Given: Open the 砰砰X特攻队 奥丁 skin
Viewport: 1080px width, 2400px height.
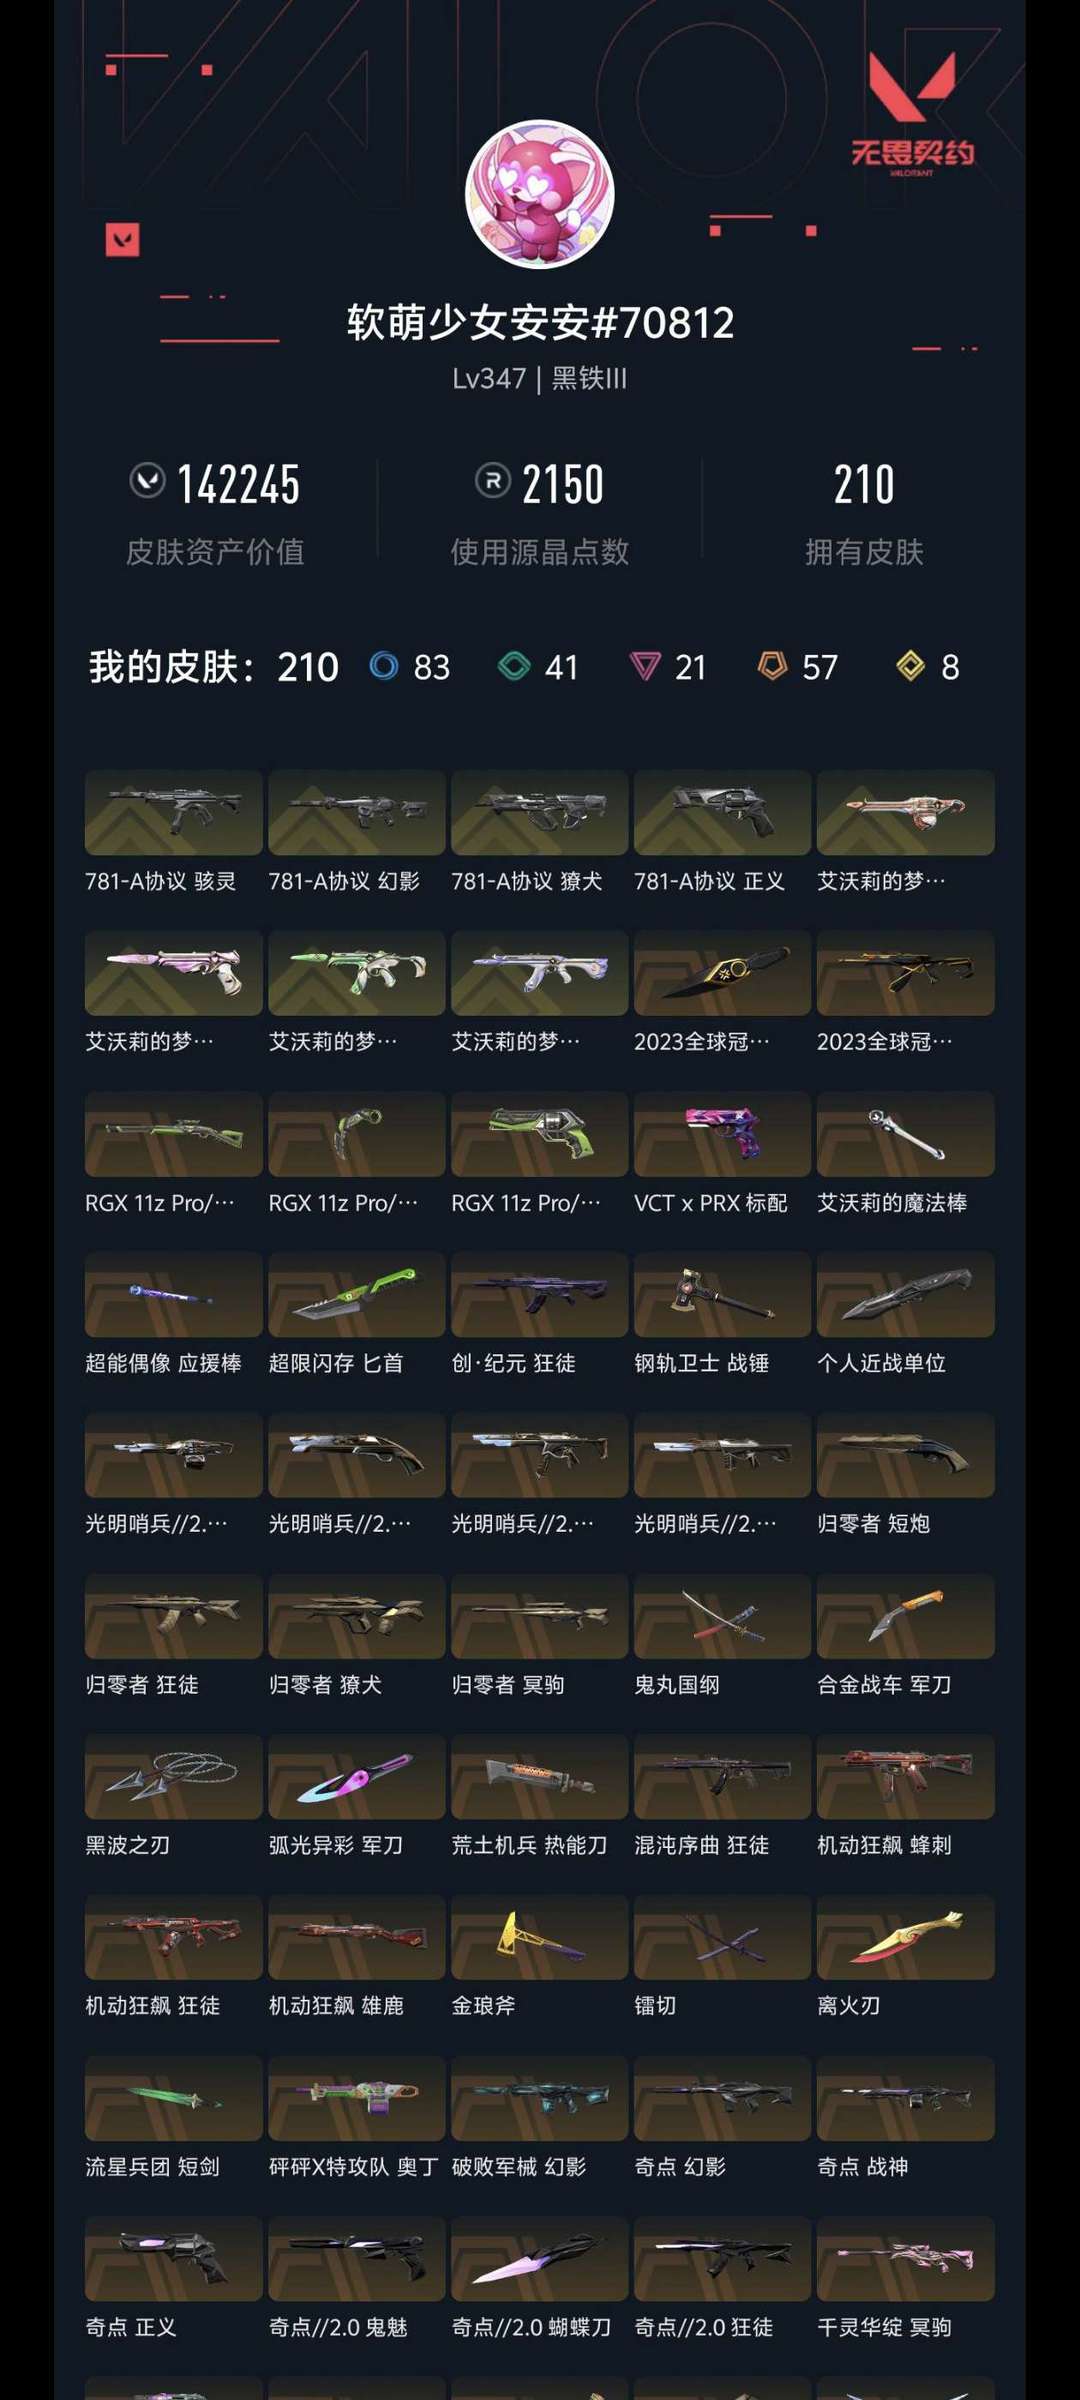Looking at the screenshot, I should [x=357, y=2098].
